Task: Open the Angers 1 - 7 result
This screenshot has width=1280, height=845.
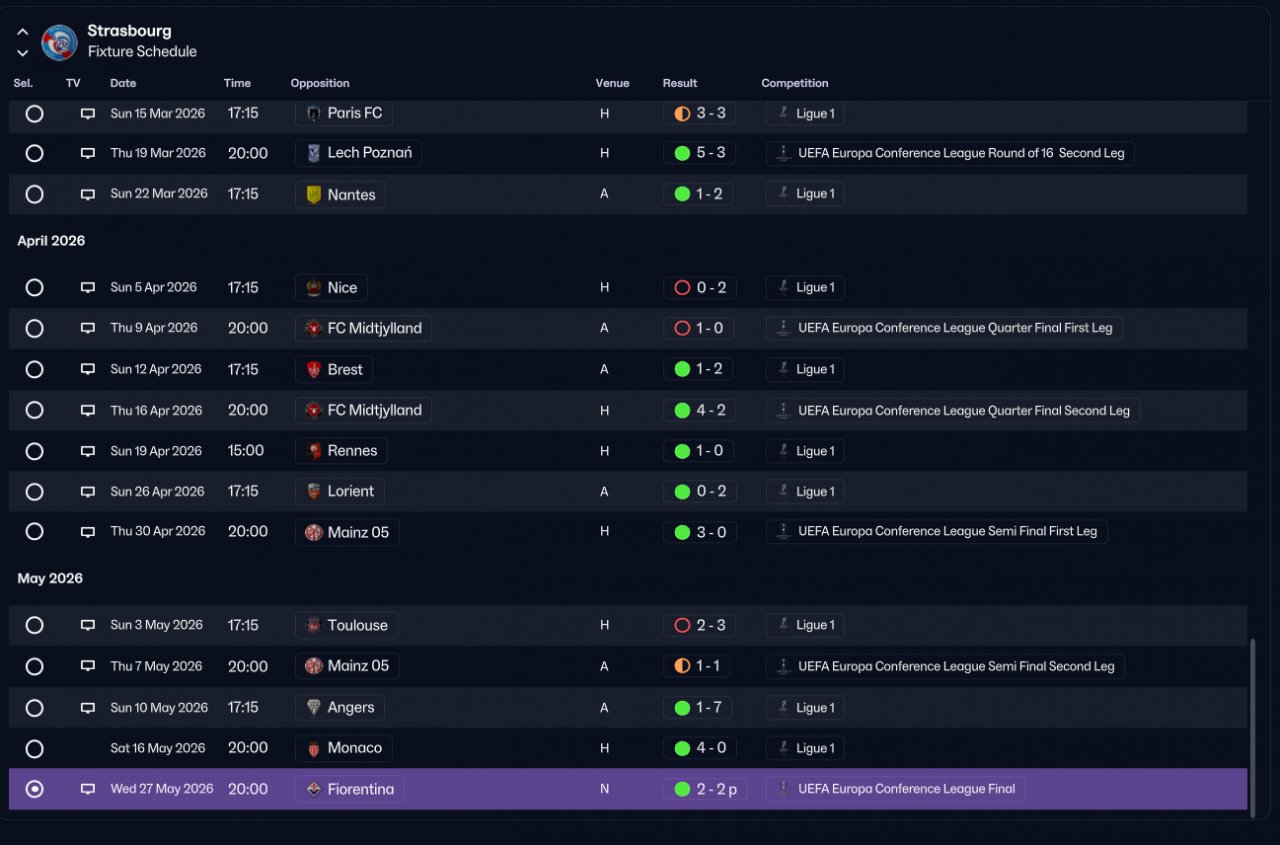Action: [x=698, y=708]
